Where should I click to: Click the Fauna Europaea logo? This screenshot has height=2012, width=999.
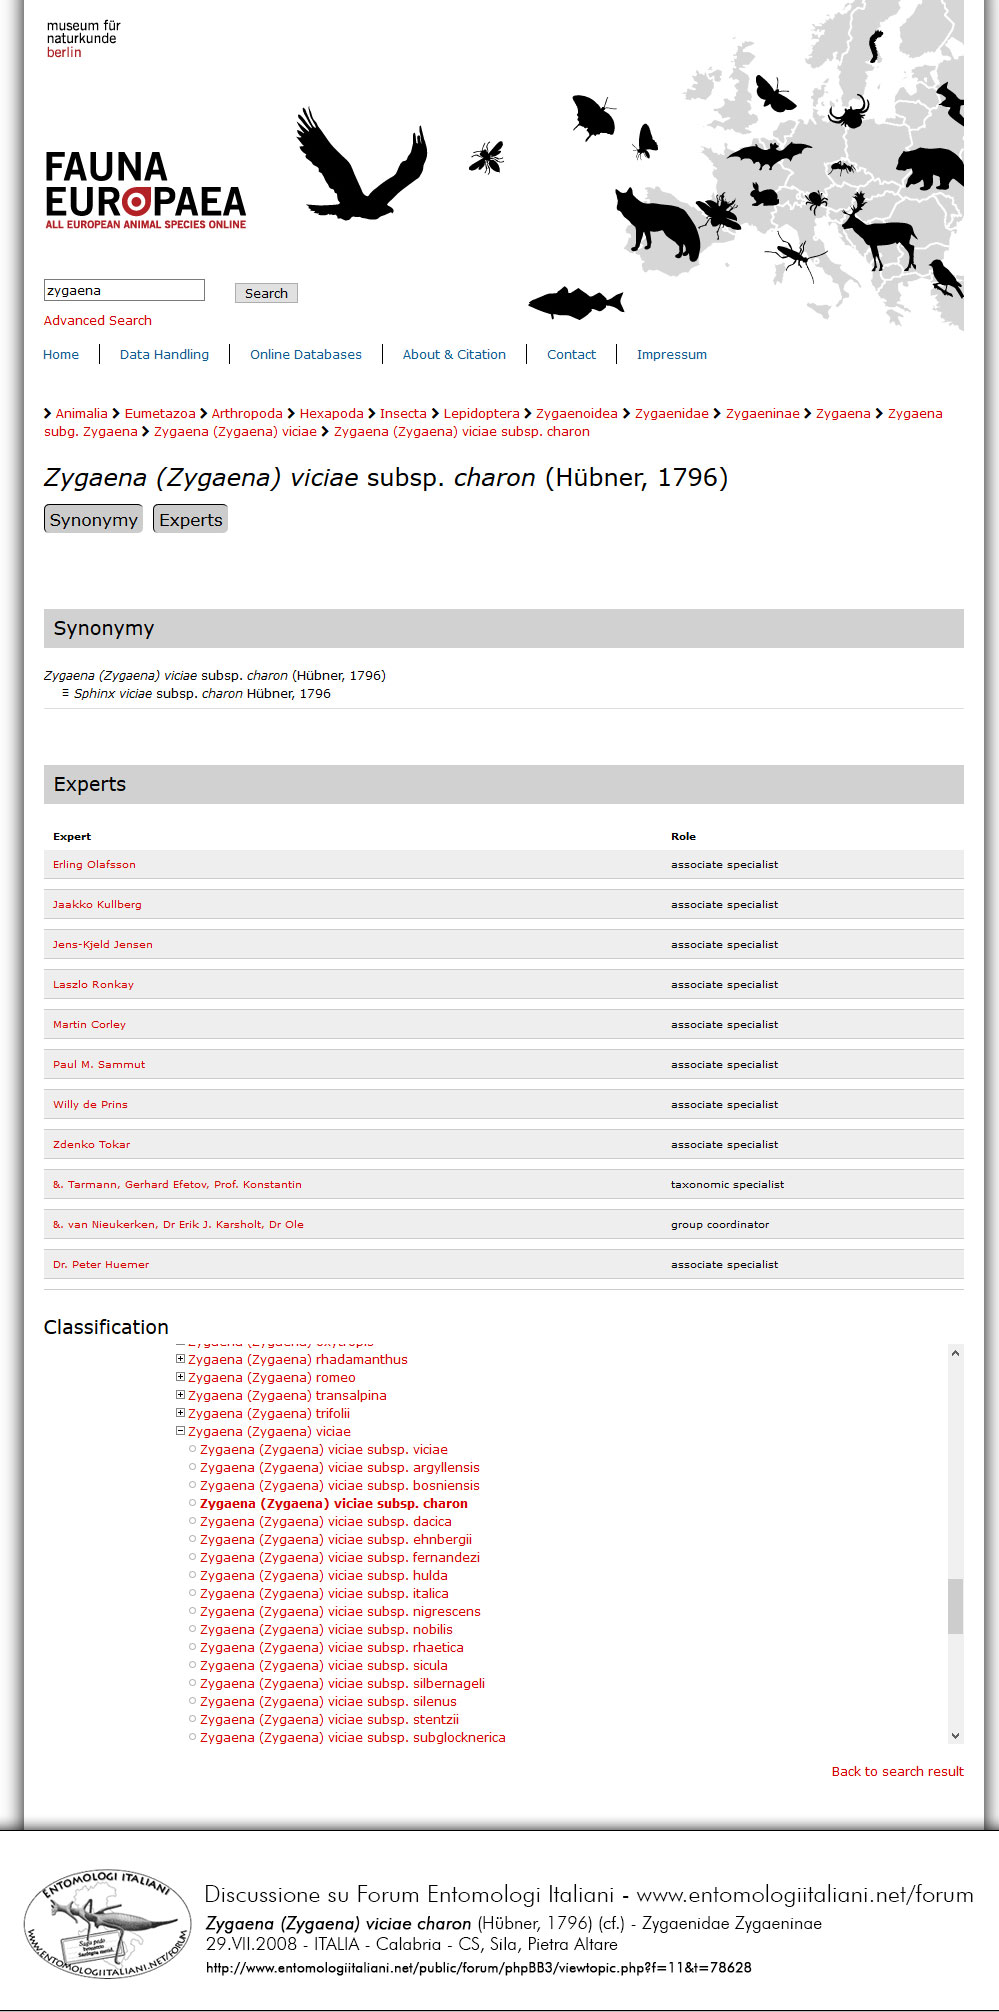click(x=145, y=190)
